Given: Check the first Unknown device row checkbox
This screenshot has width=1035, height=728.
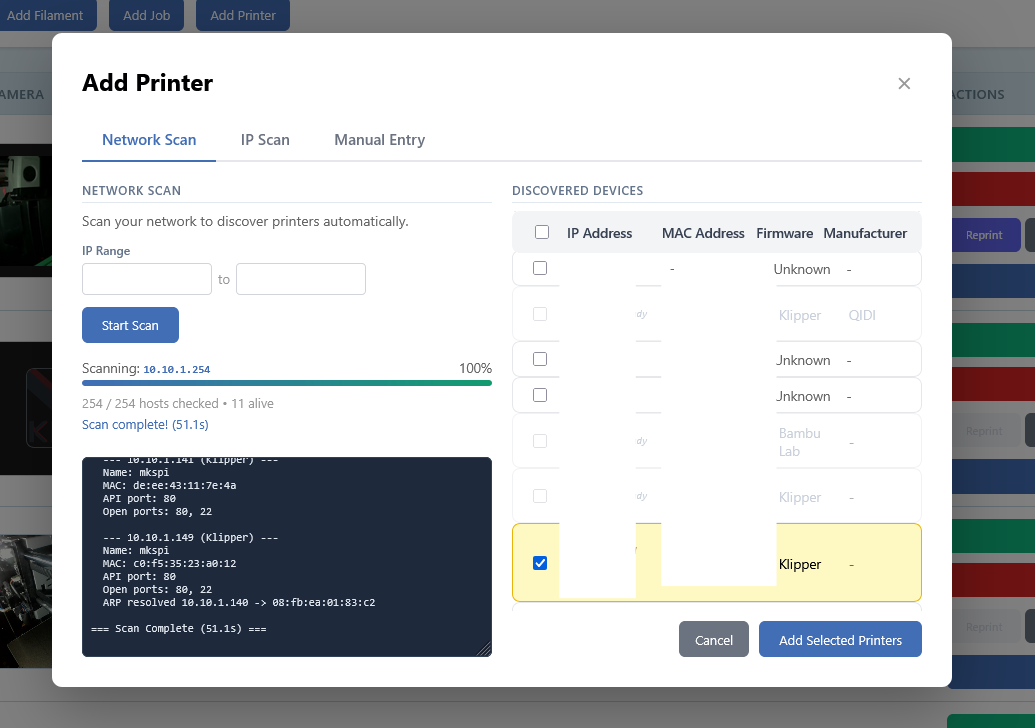Looking at the screenshot, I should [540, 268].
